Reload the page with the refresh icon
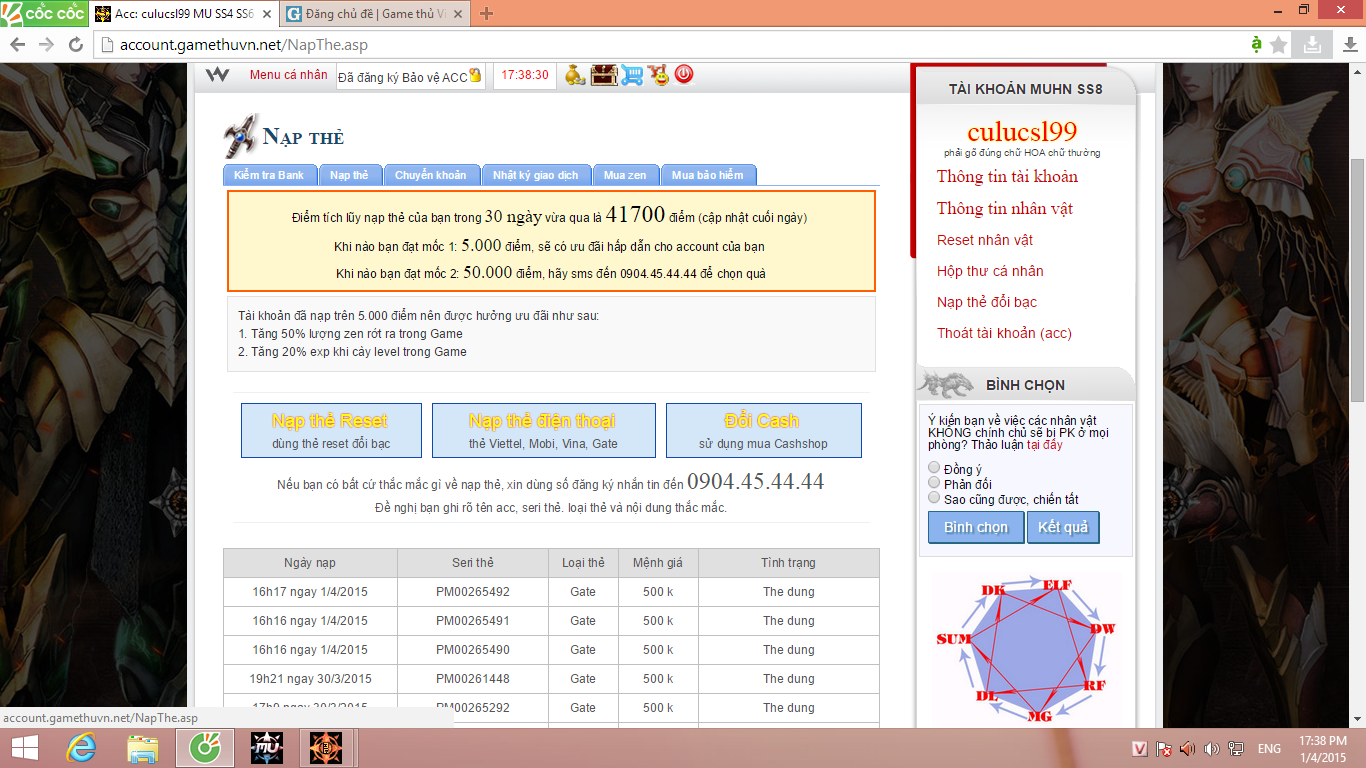The height and width of the screenshot is (768, 1366). coord(75,45)
